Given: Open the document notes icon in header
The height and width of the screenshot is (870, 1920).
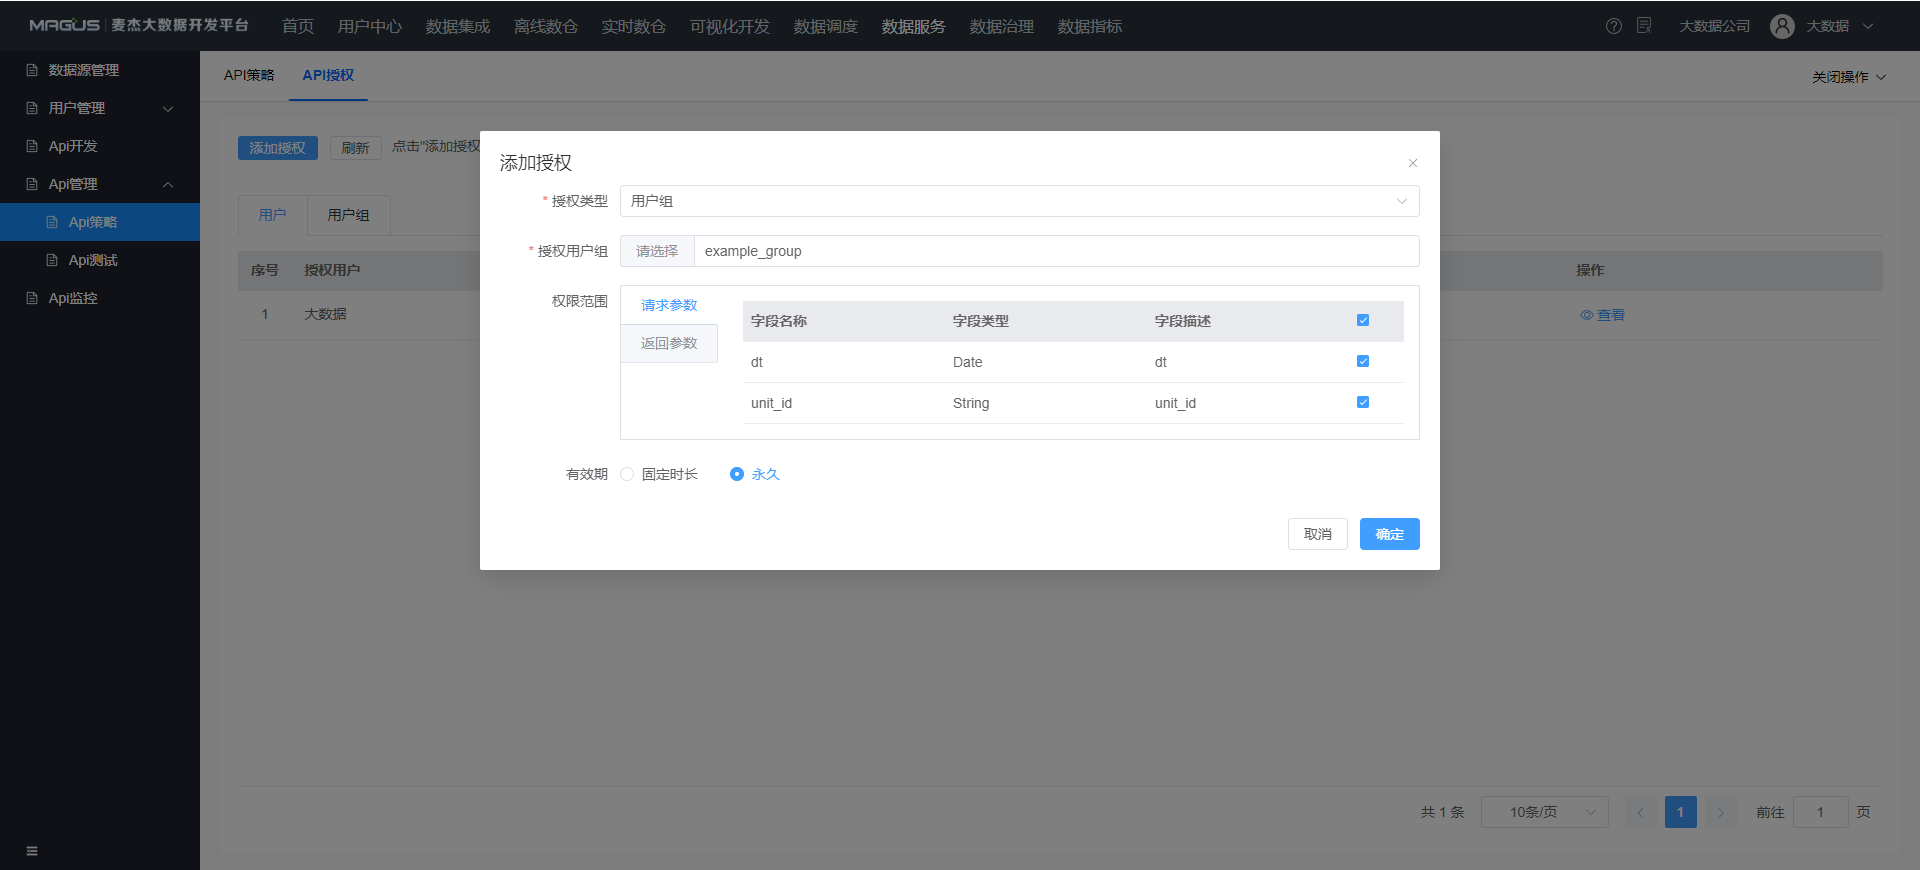Looking at the screenshot, I should [1644, 26].
